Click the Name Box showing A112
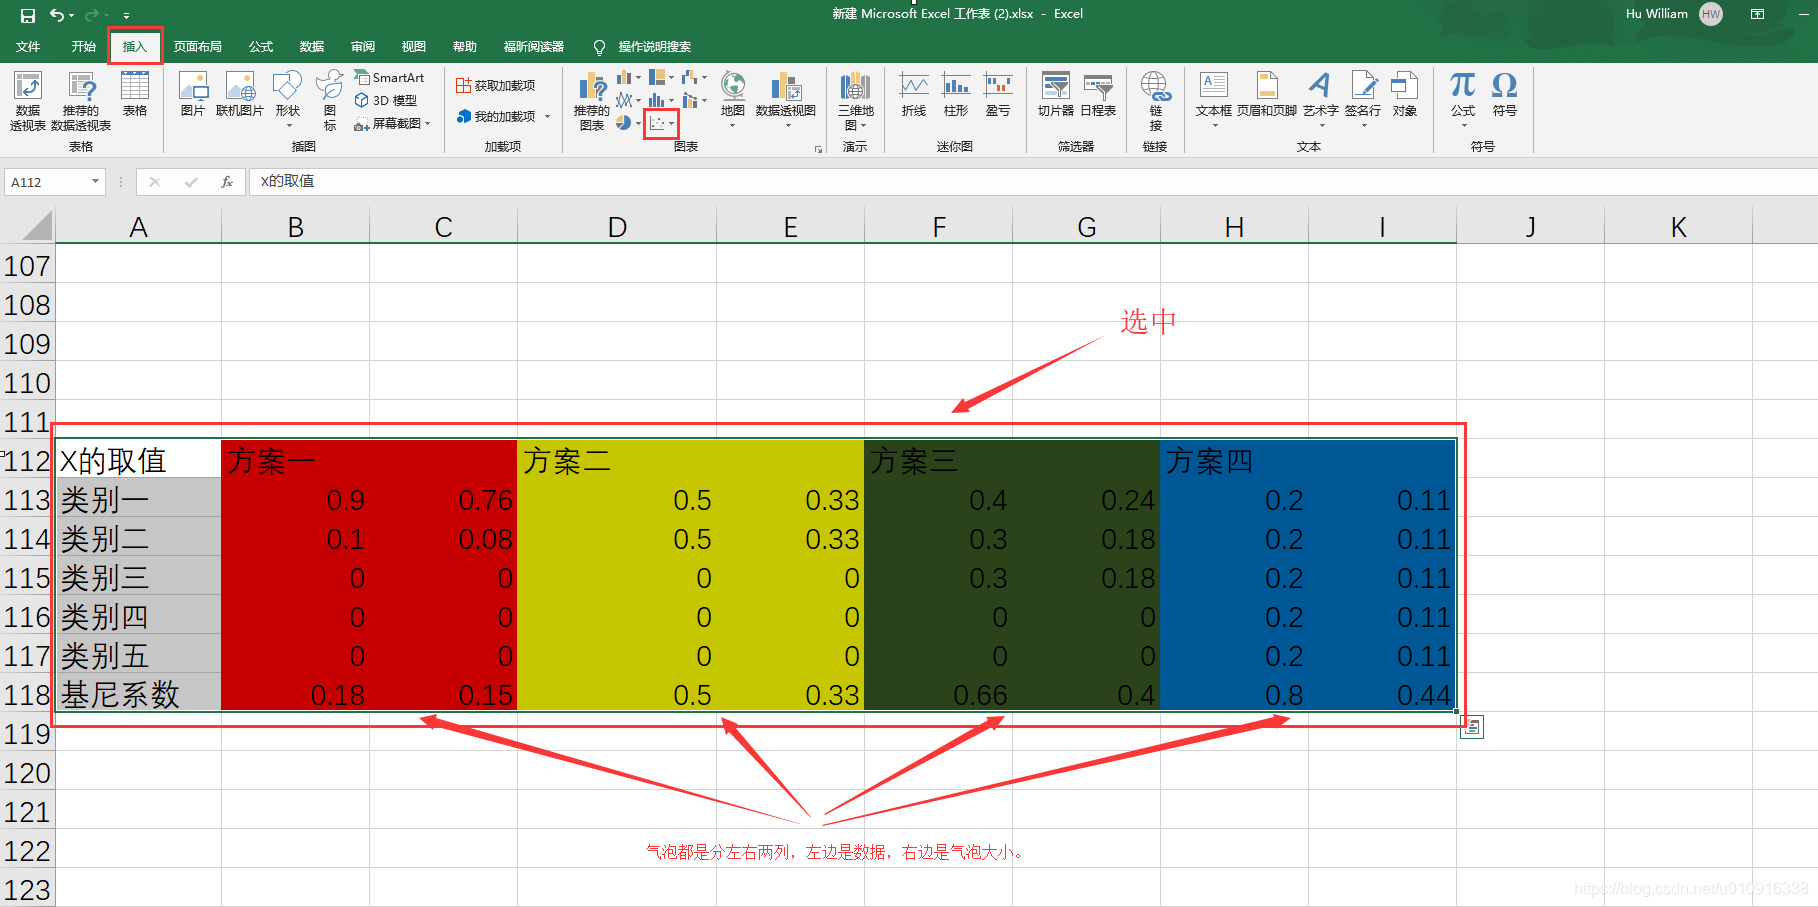Viewport: 1818px width, 907px height. [x=55, y=182]
